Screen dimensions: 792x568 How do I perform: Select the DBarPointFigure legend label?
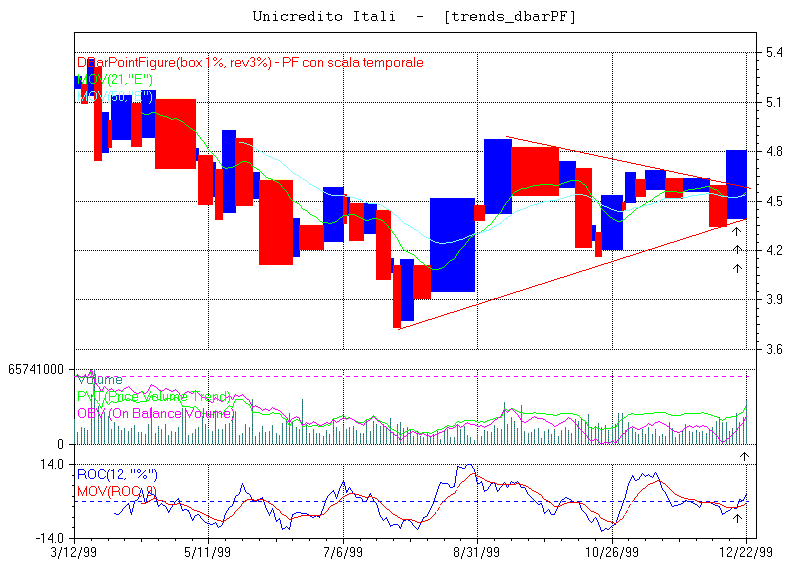point(250,63)
